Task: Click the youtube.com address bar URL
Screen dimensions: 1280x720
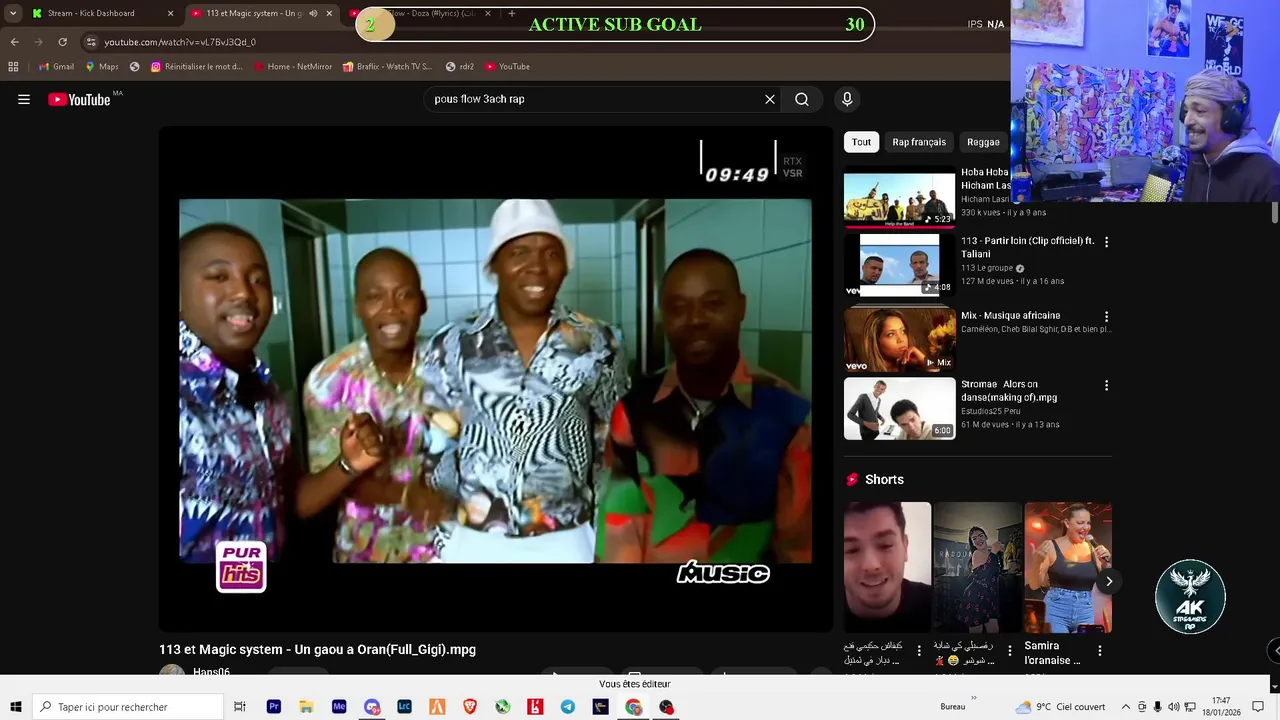Action: coord(180,42)
